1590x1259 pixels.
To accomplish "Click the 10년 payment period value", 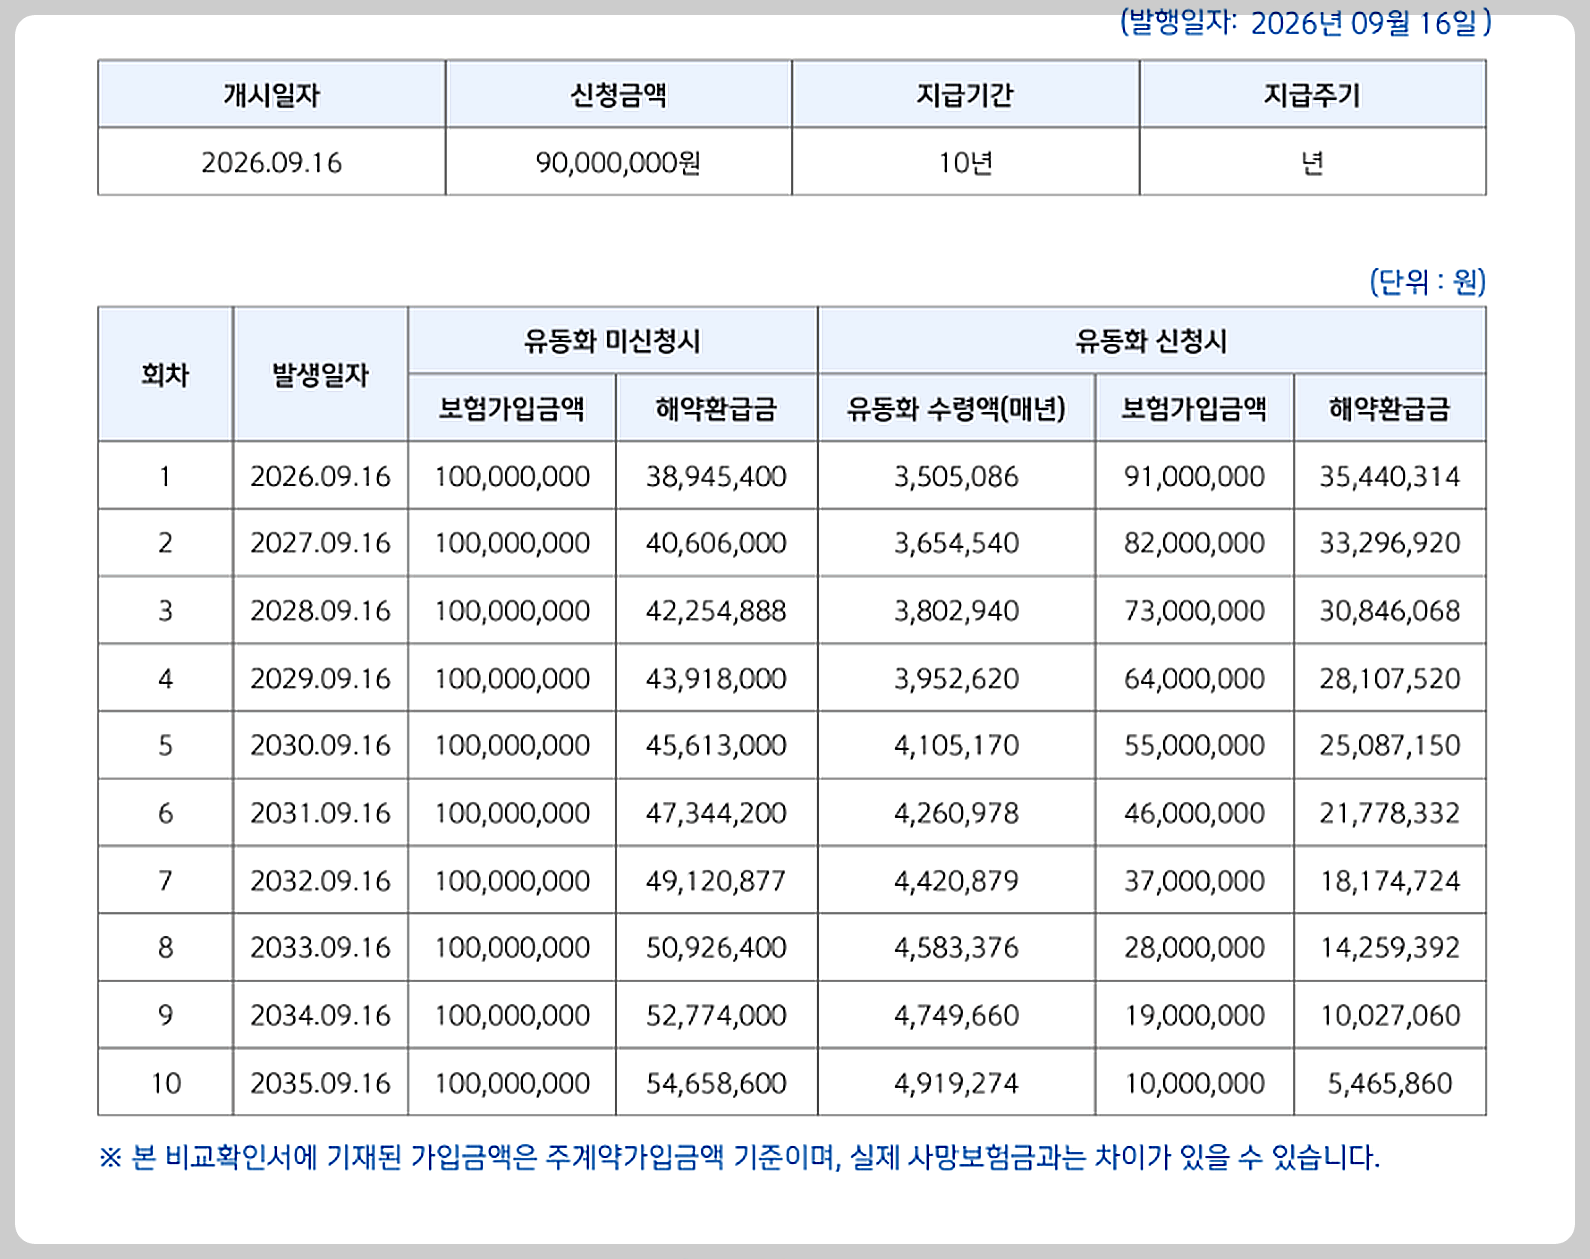I will (x=965, y=162).
